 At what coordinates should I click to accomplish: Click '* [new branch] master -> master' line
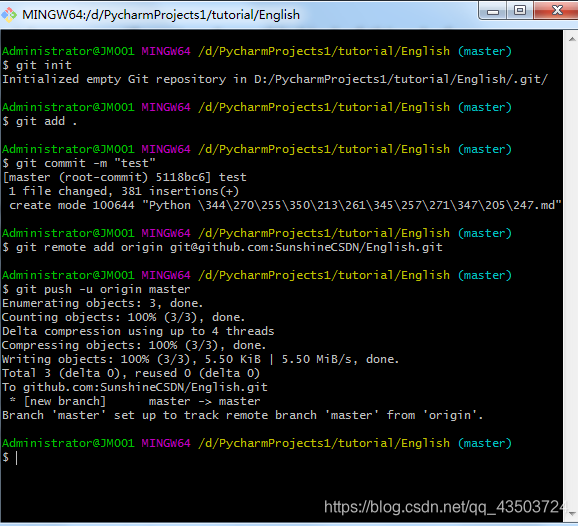pyautogui.click(x=135, y=401)
